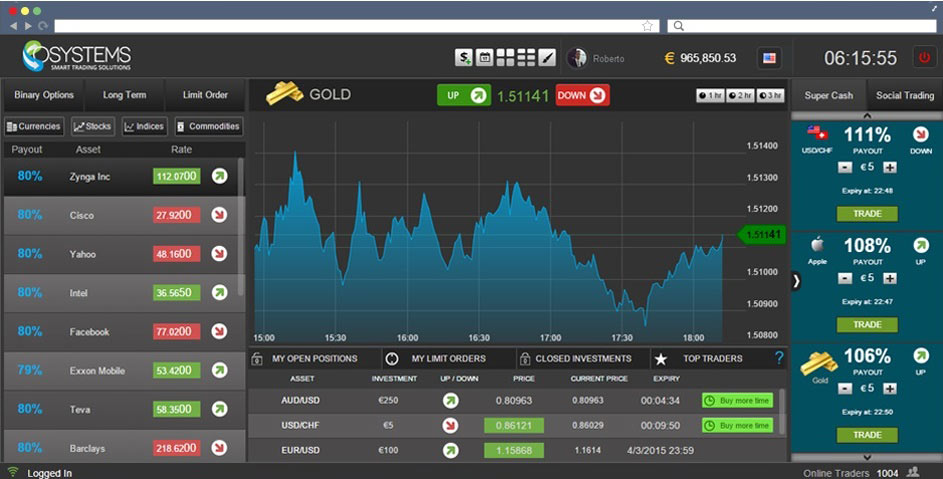943x479 pixels.
Task: Collapse side panel with chevron handle
Action: pos(796,280)
